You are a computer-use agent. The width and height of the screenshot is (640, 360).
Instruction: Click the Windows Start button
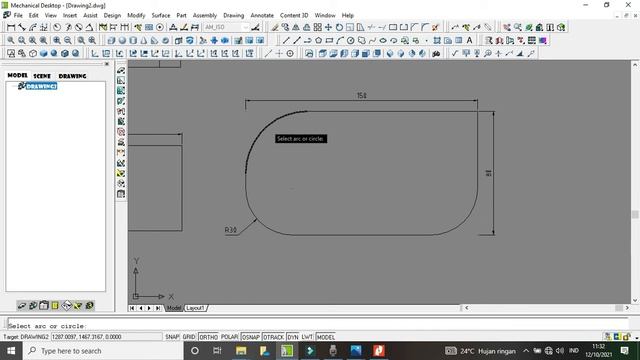(11, 351)
